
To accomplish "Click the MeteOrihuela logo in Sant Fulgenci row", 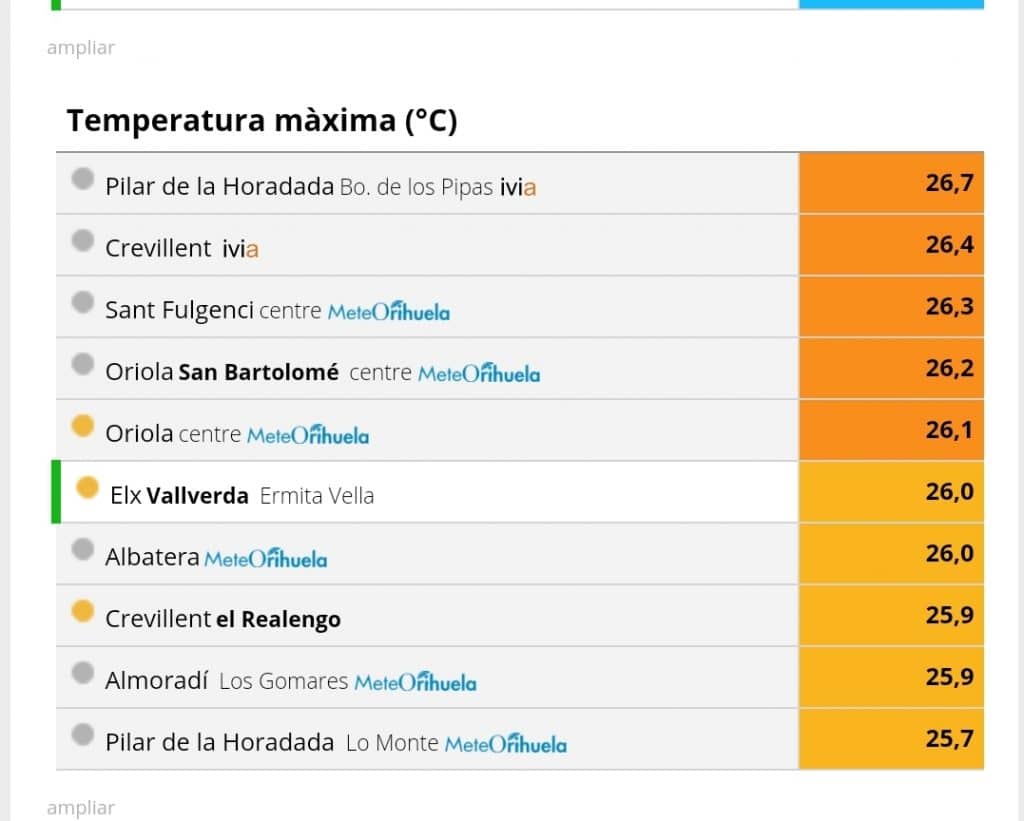I will [x=389, y=312].
